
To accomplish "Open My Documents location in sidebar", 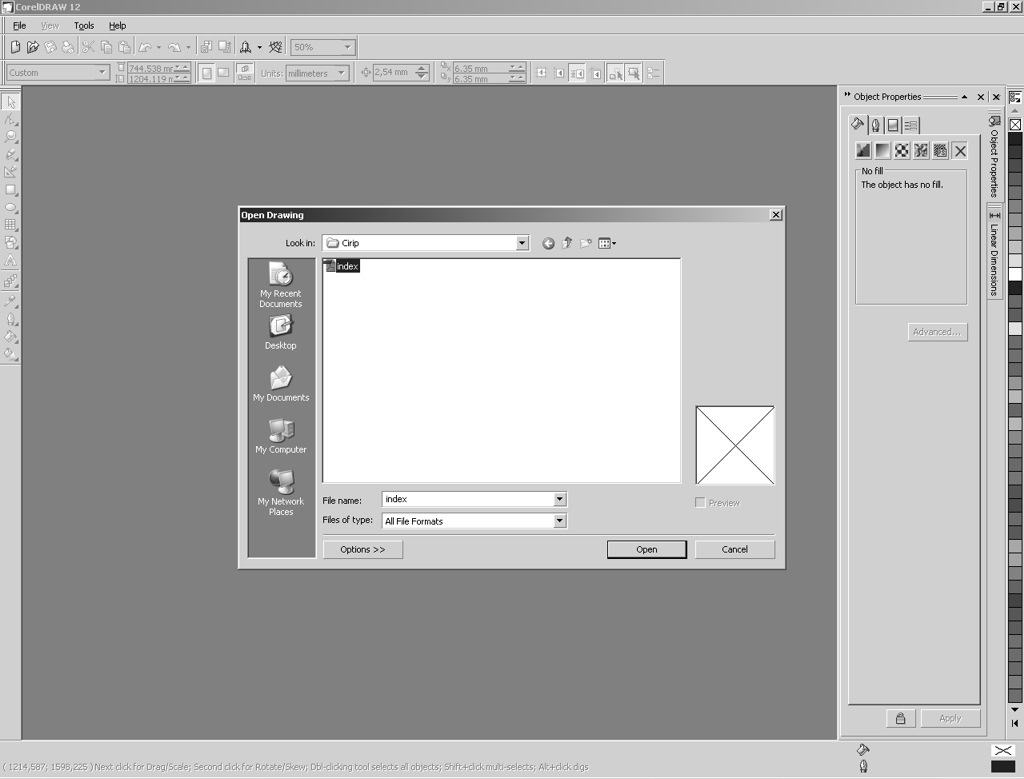I will pyautogui.click(x=281, y=384).
